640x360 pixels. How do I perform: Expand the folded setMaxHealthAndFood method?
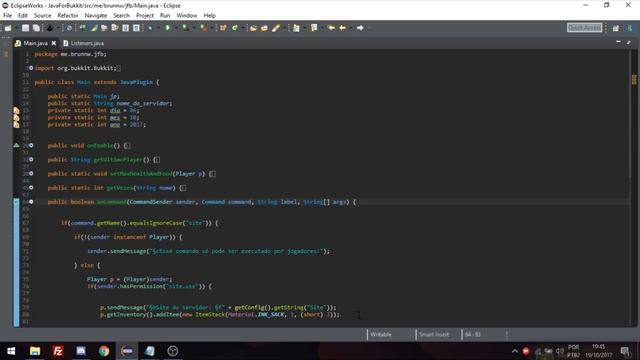(31, 173)
